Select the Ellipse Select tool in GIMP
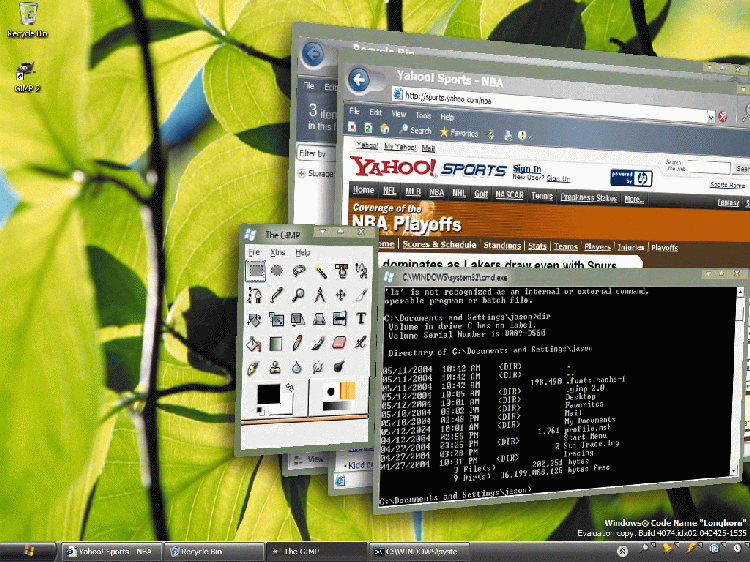The width and height of the screenshot is (750, 562). [x=277, y=271]
